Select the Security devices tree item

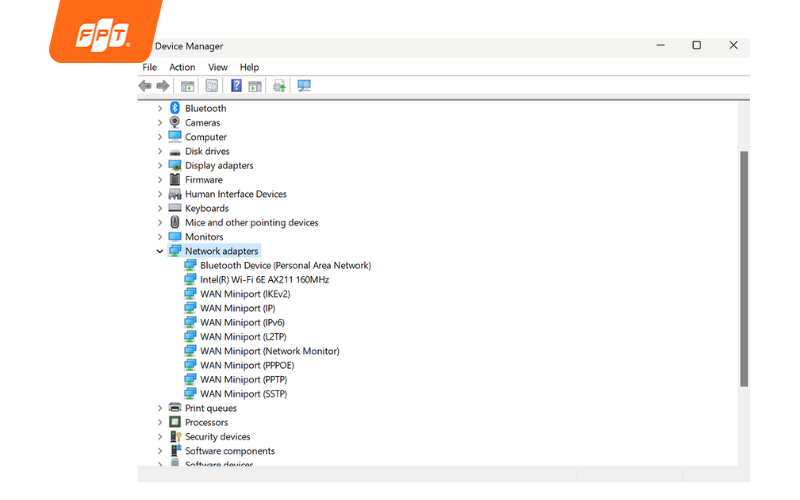[x=217, y=437]
